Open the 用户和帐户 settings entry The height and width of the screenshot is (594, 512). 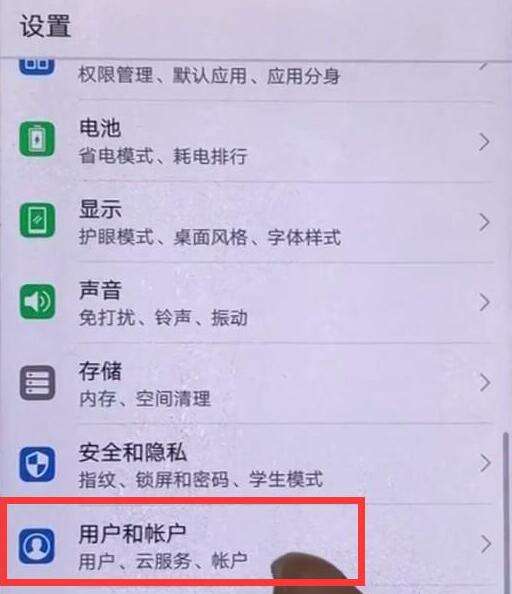pos(256,546)
